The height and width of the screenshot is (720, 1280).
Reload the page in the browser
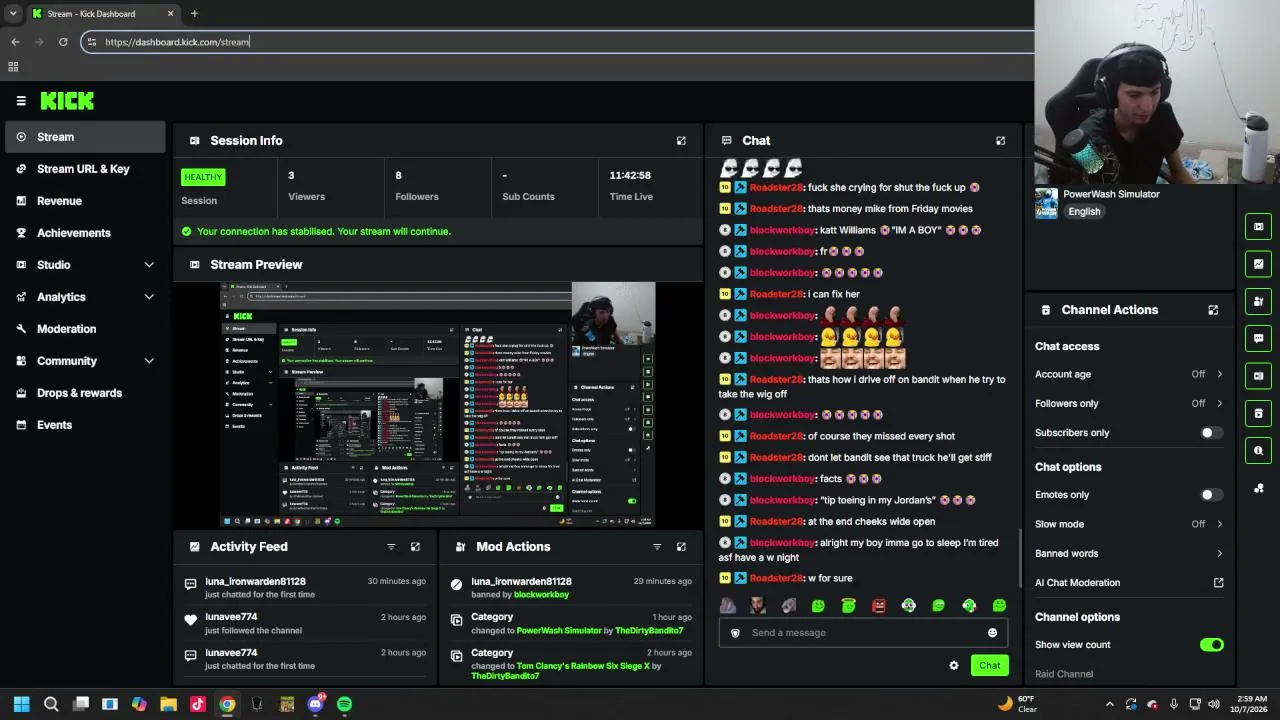pyautogui.click(x=63, y=42)
